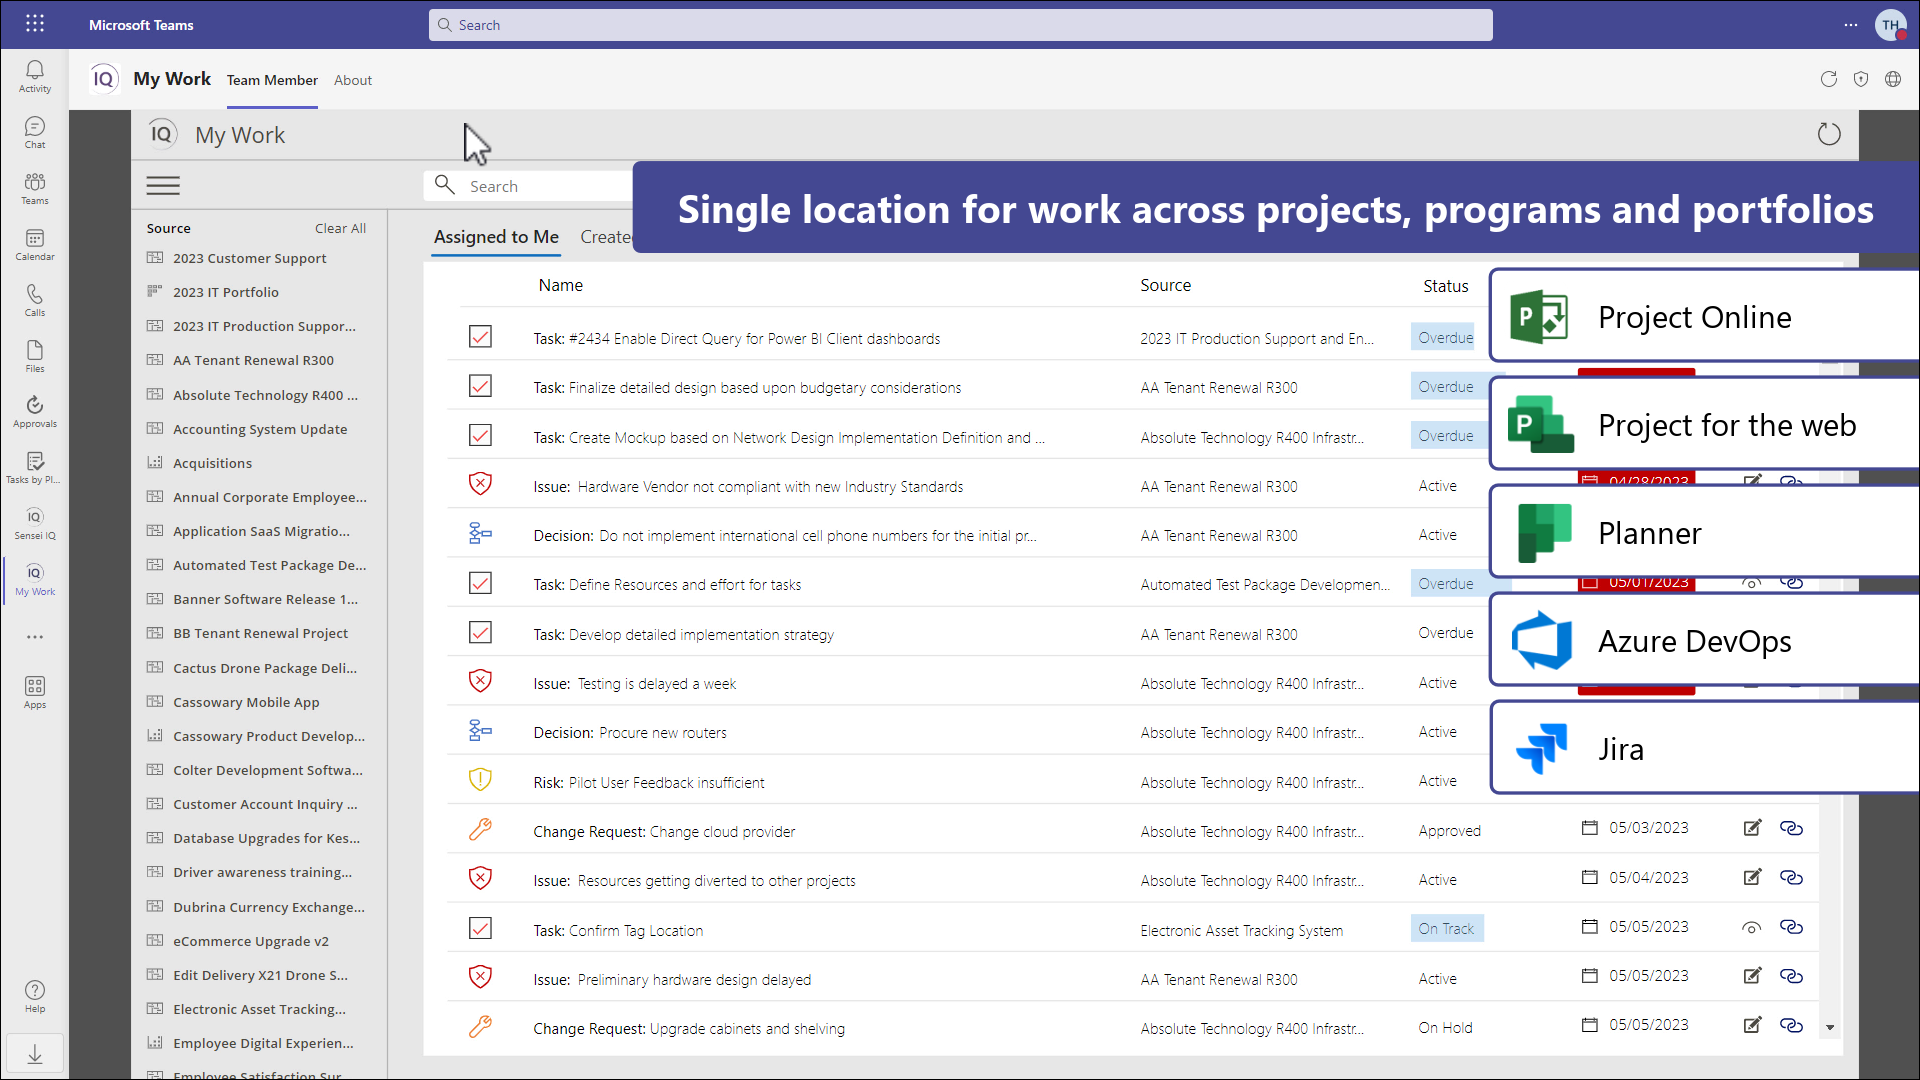Select the Assigned to Me tab
The height and width of the screenshot is (1080, 1920).
click(x=496, y=237)
